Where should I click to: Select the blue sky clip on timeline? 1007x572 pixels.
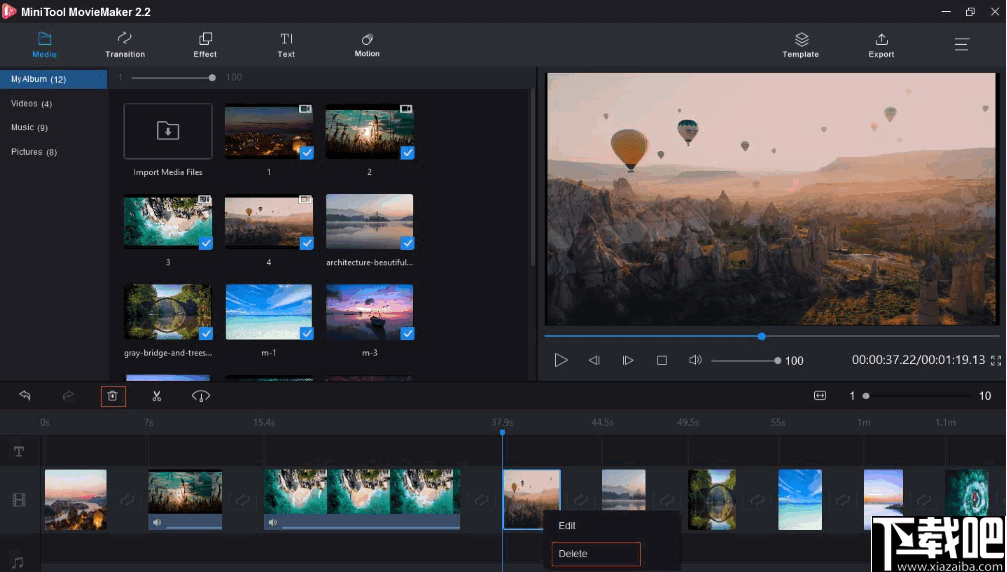[x=800, y=499]
